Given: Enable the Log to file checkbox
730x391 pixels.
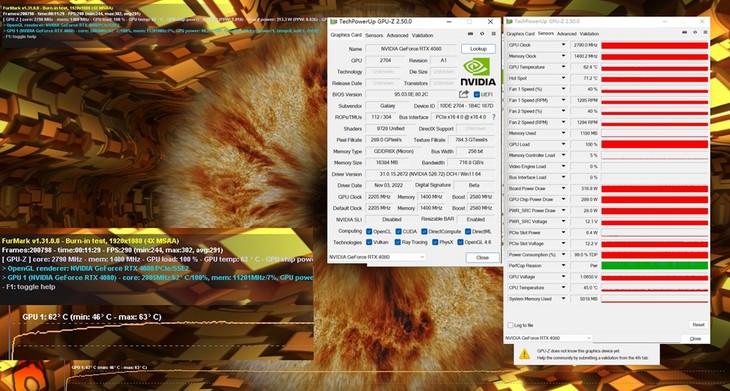Looking at the screenshot, I should 511,325.
